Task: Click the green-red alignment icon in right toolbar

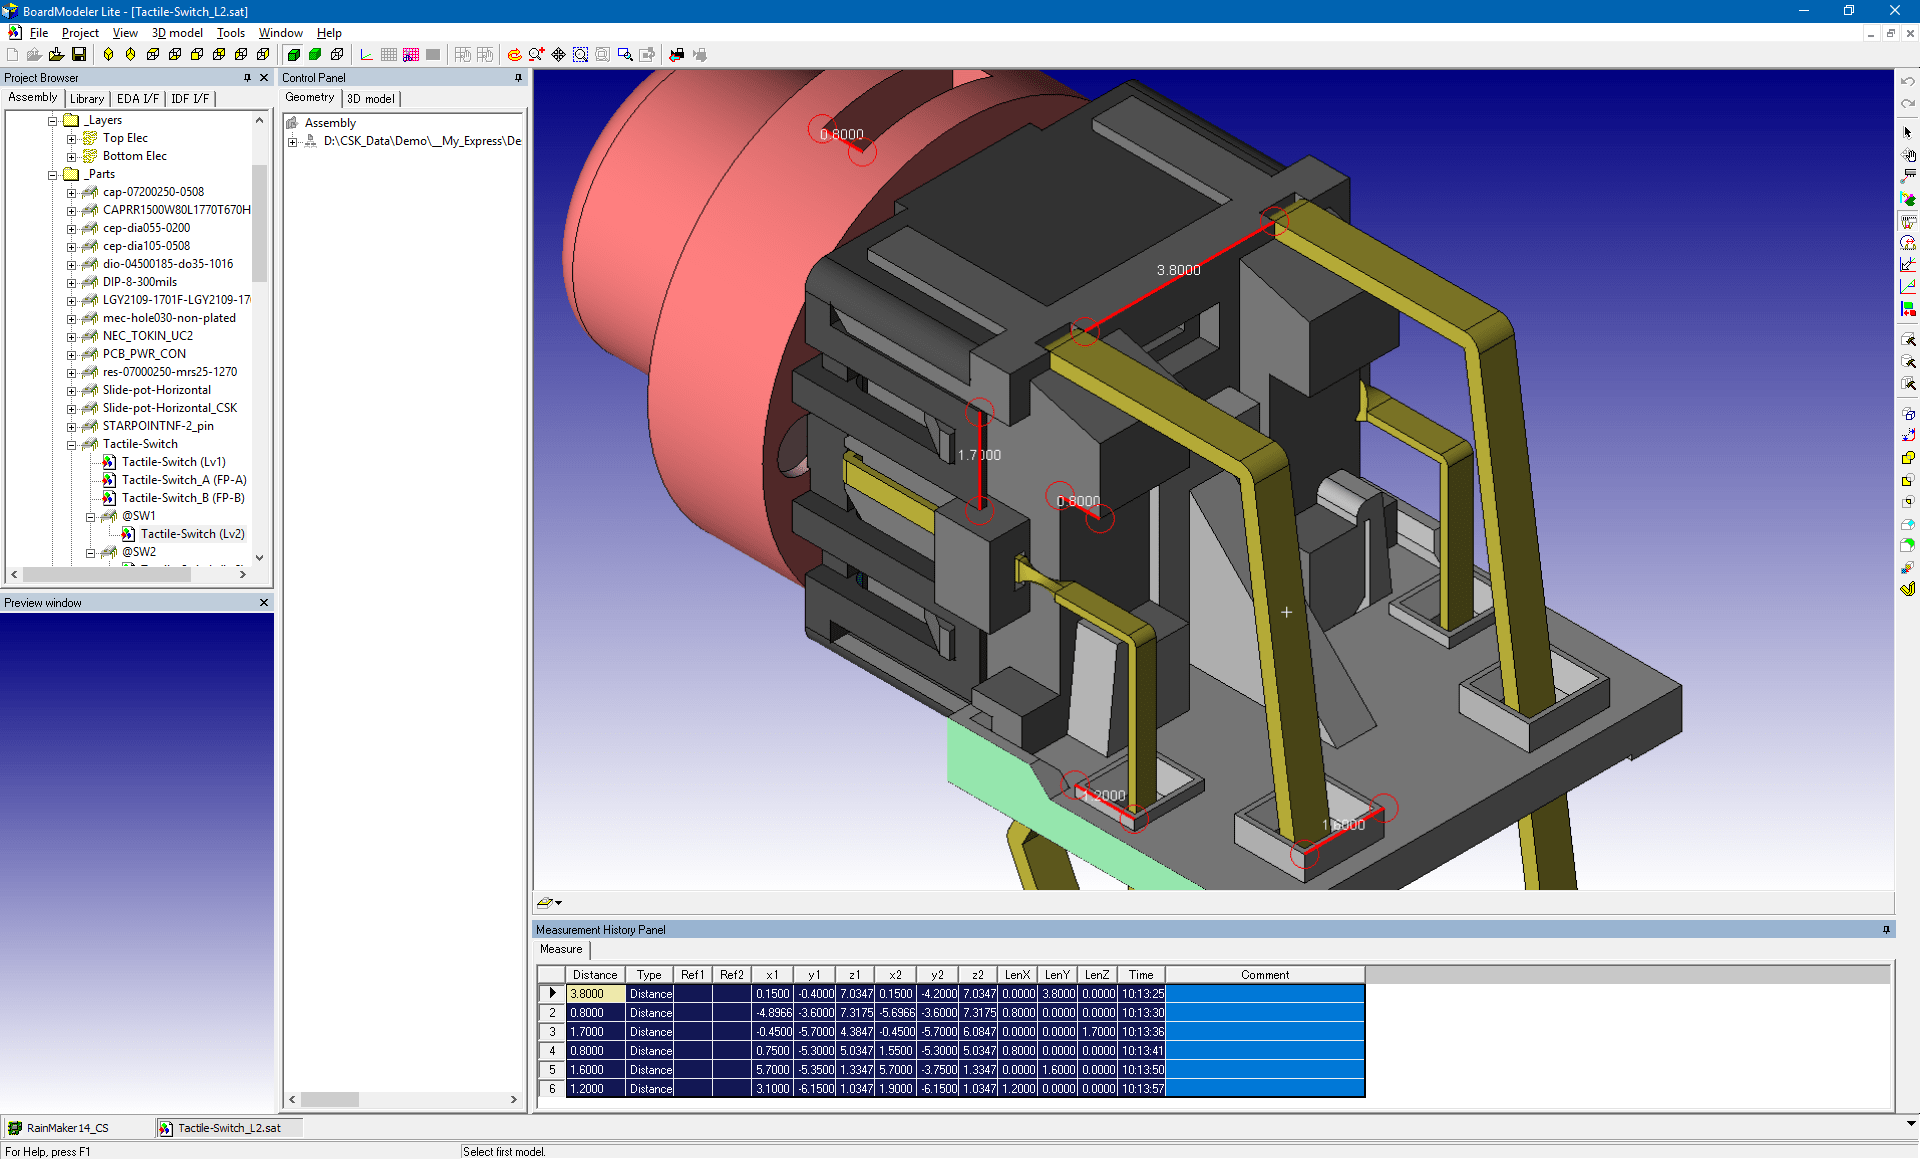Action: [x=1908, y=309]
